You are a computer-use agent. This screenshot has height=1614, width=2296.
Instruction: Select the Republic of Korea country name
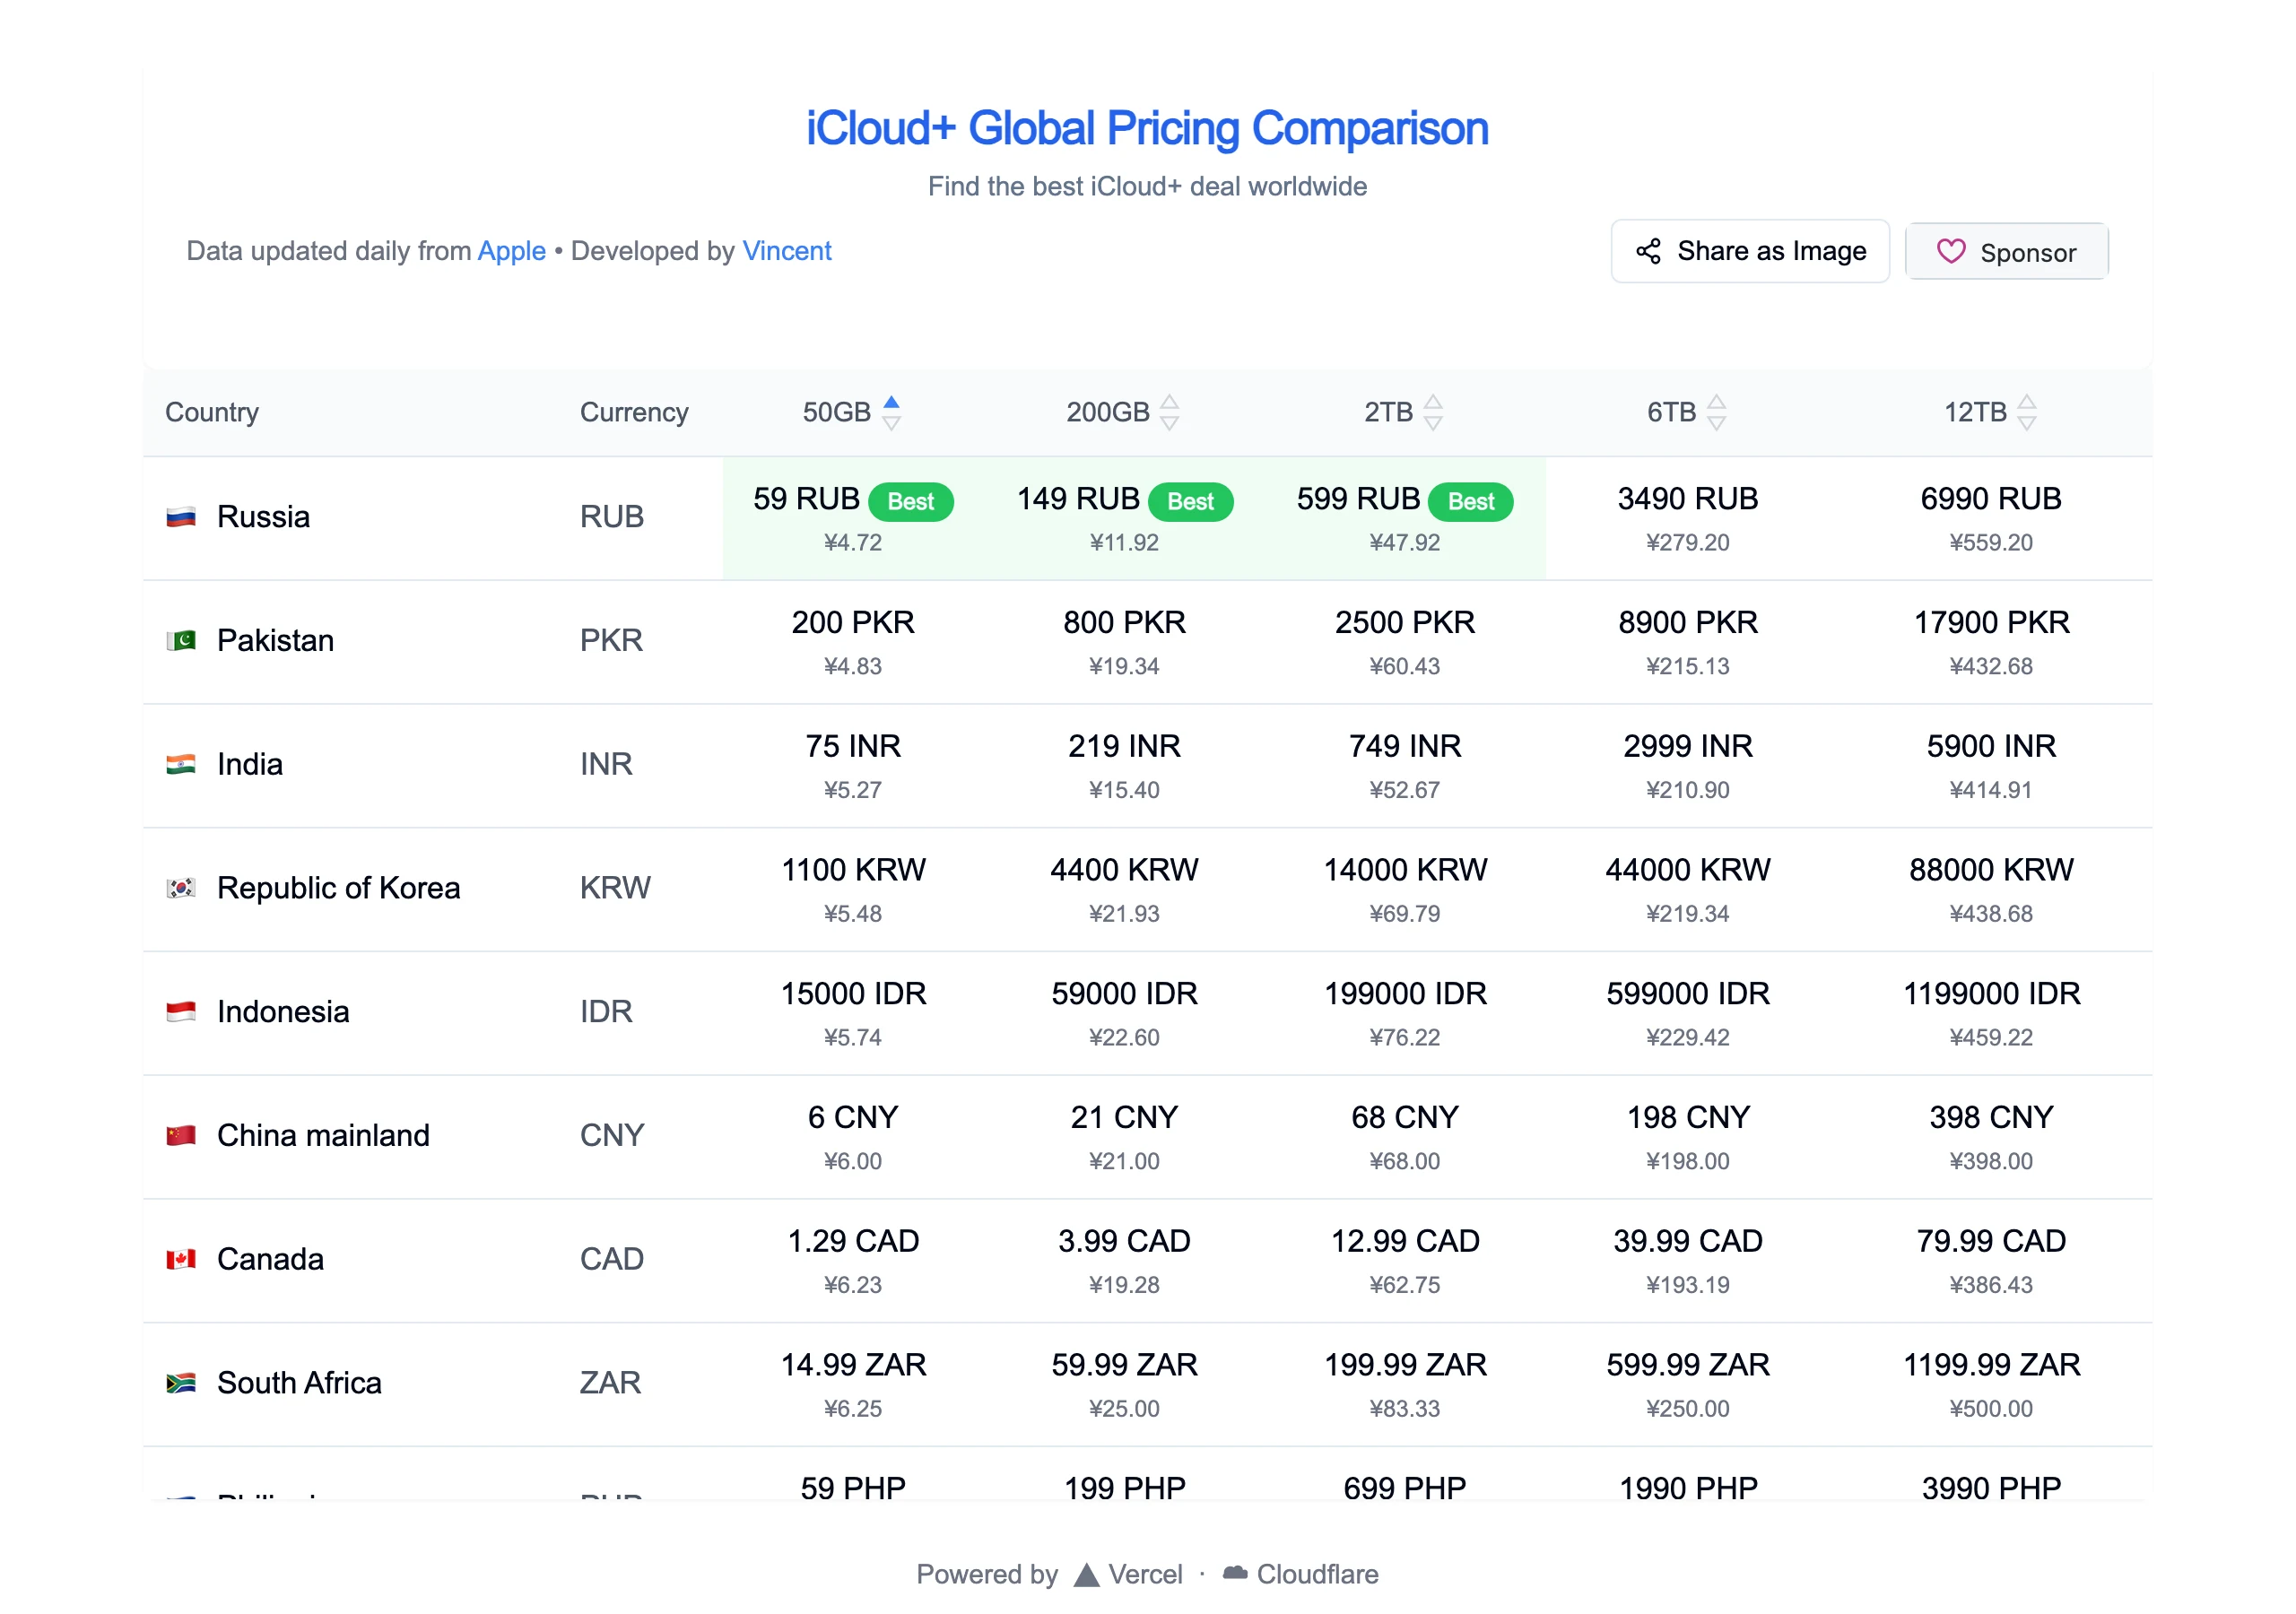pos(338,888)
